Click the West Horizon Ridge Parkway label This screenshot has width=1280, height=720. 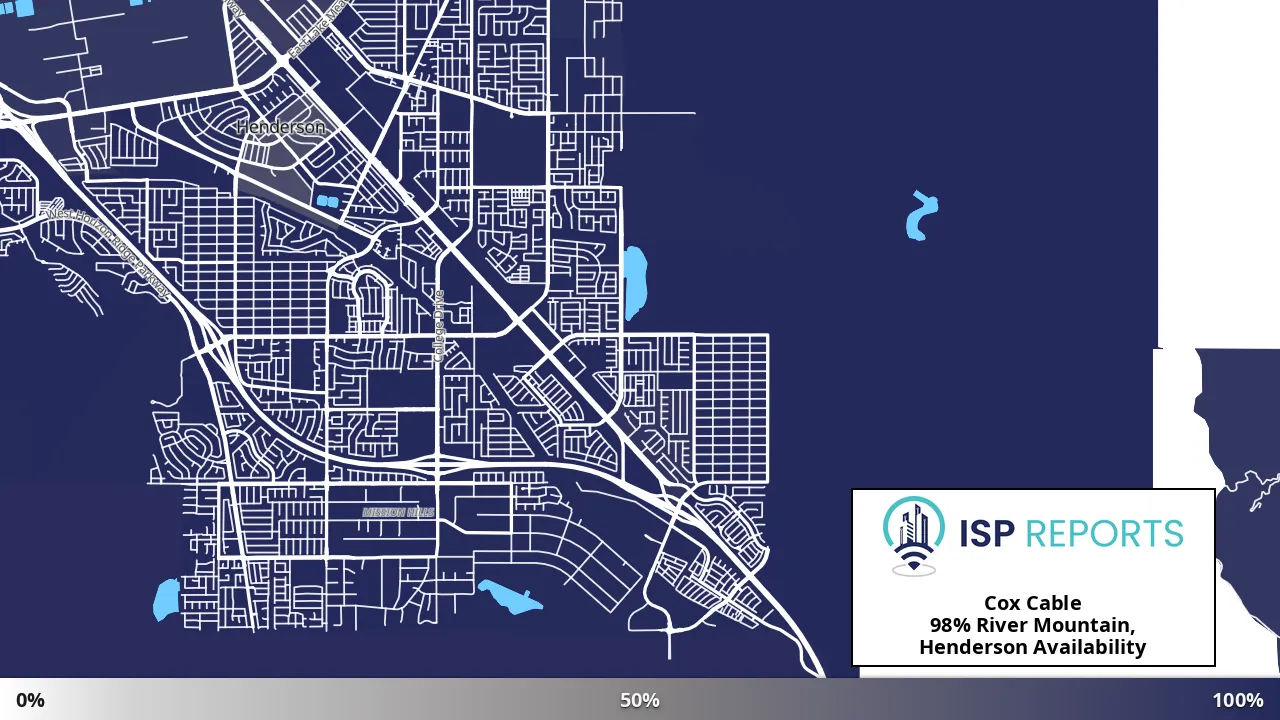[108, 252]
